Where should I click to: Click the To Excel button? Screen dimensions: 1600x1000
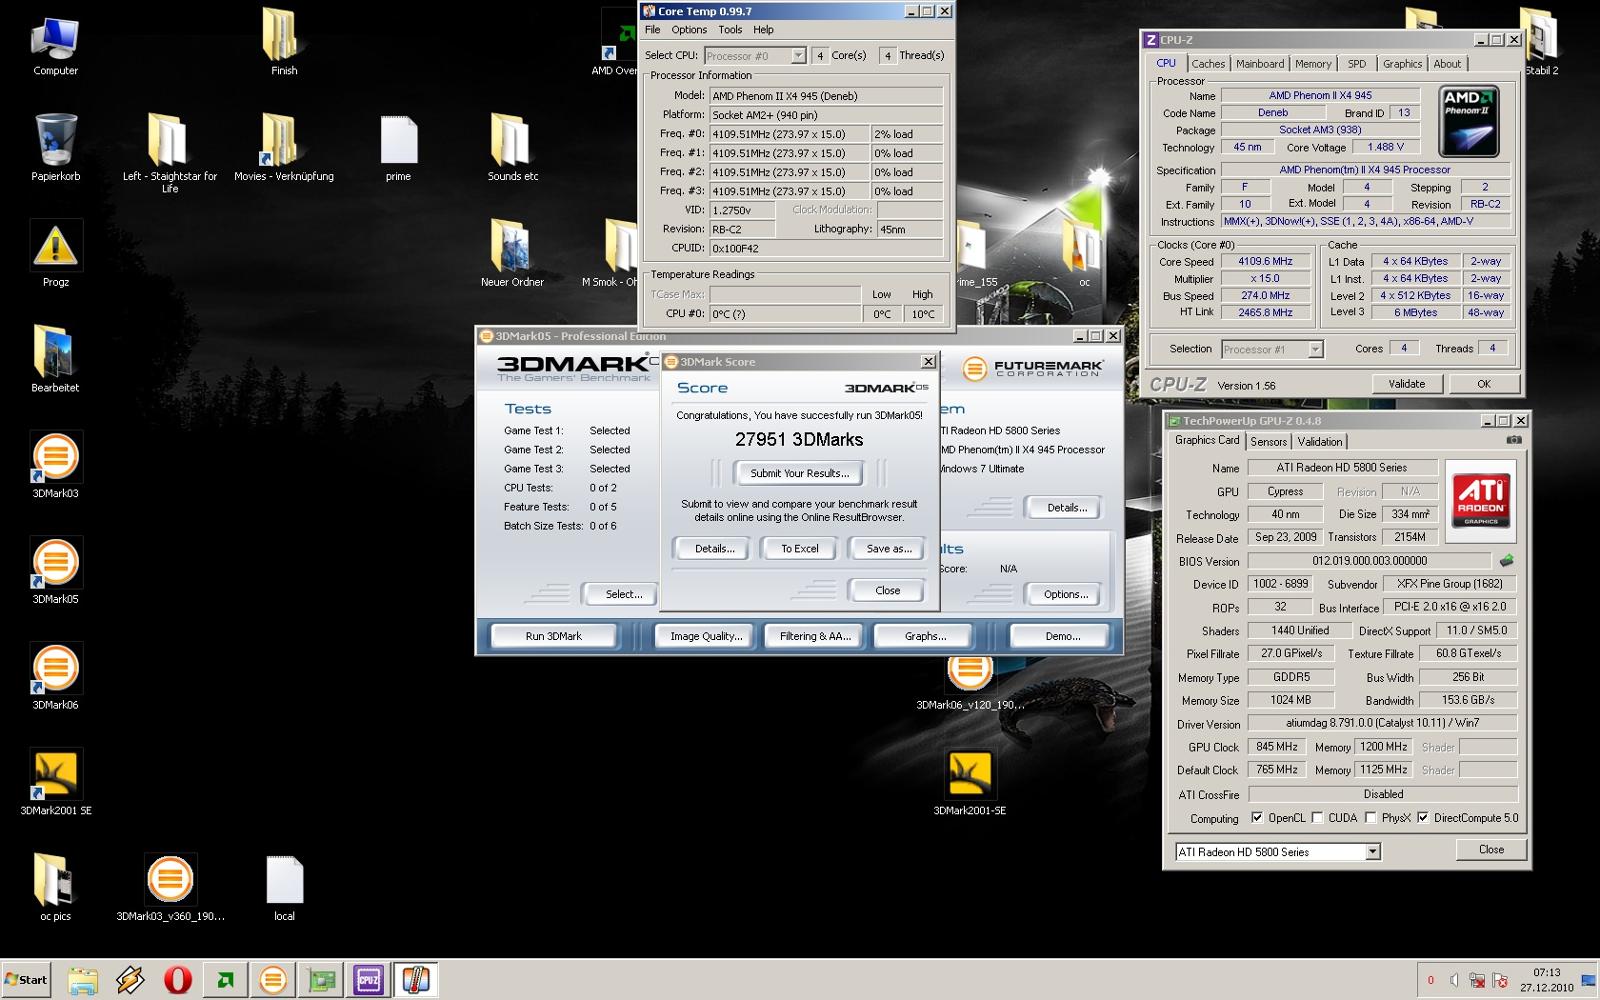799,548
